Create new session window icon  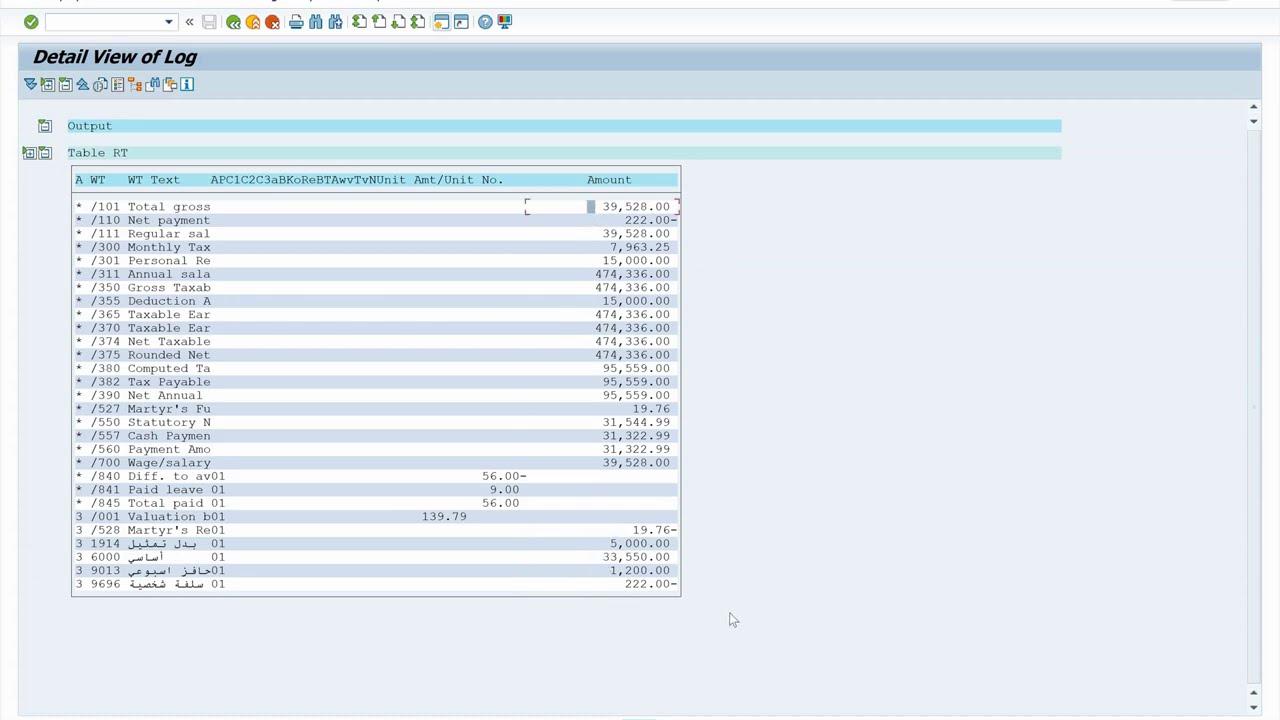[441, 22]
